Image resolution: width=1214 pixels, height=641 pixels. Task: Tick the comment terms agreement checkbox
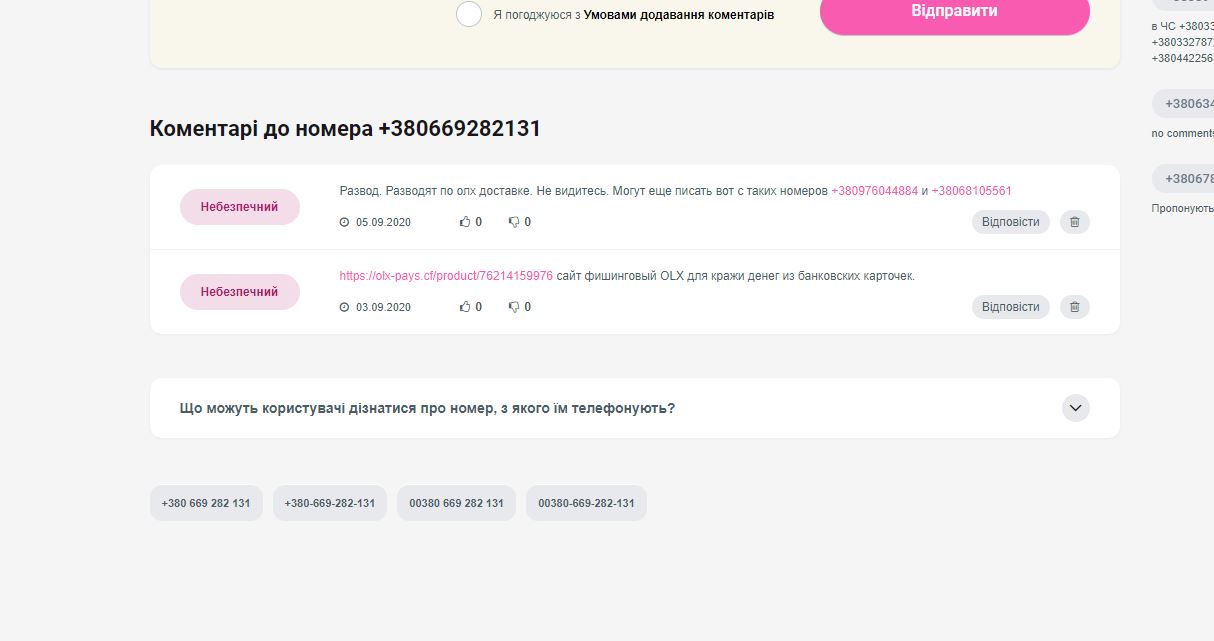[469, 14]
